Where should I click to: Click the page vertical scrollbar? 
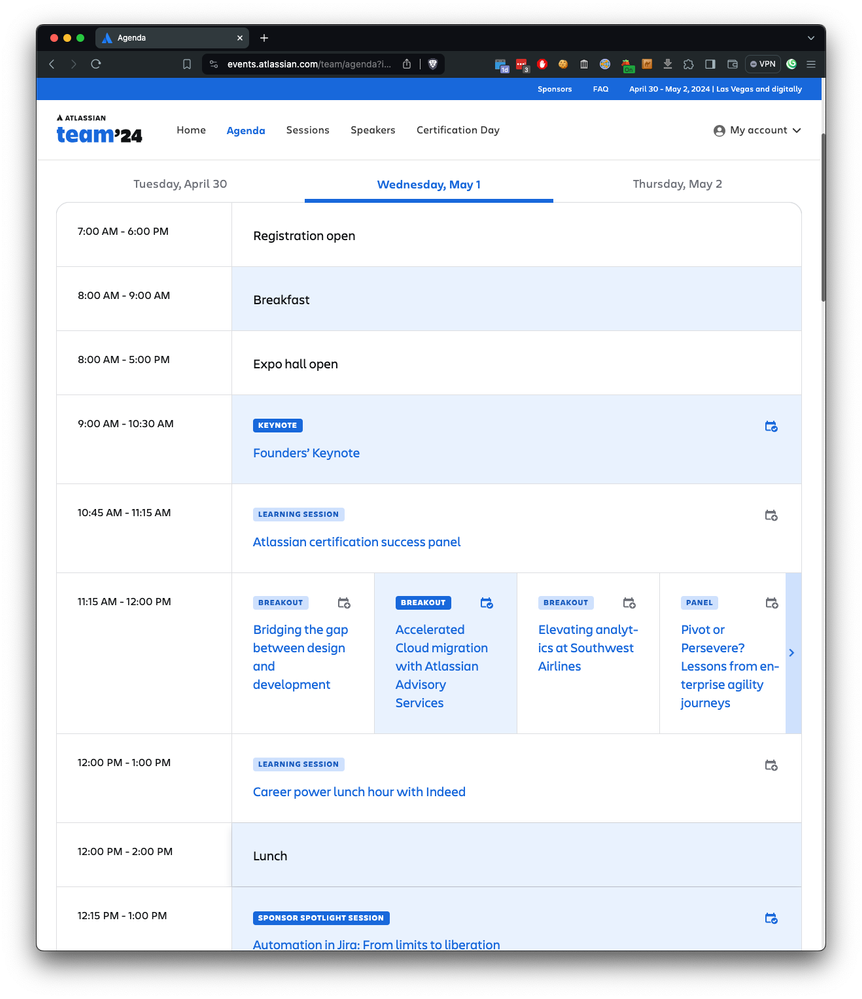823,217
